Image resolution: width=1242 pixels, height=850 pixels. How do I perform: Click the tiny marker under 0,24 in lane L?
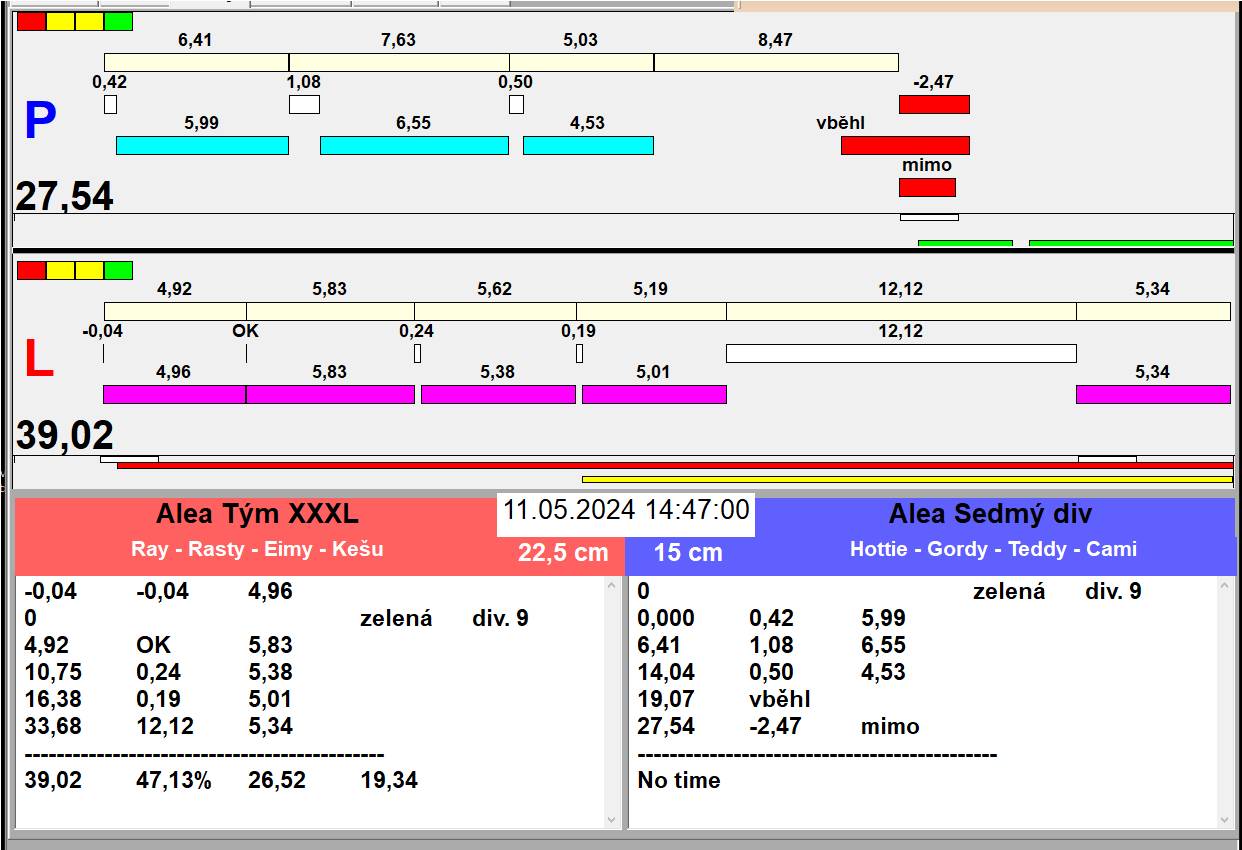[x=417, y=353]
